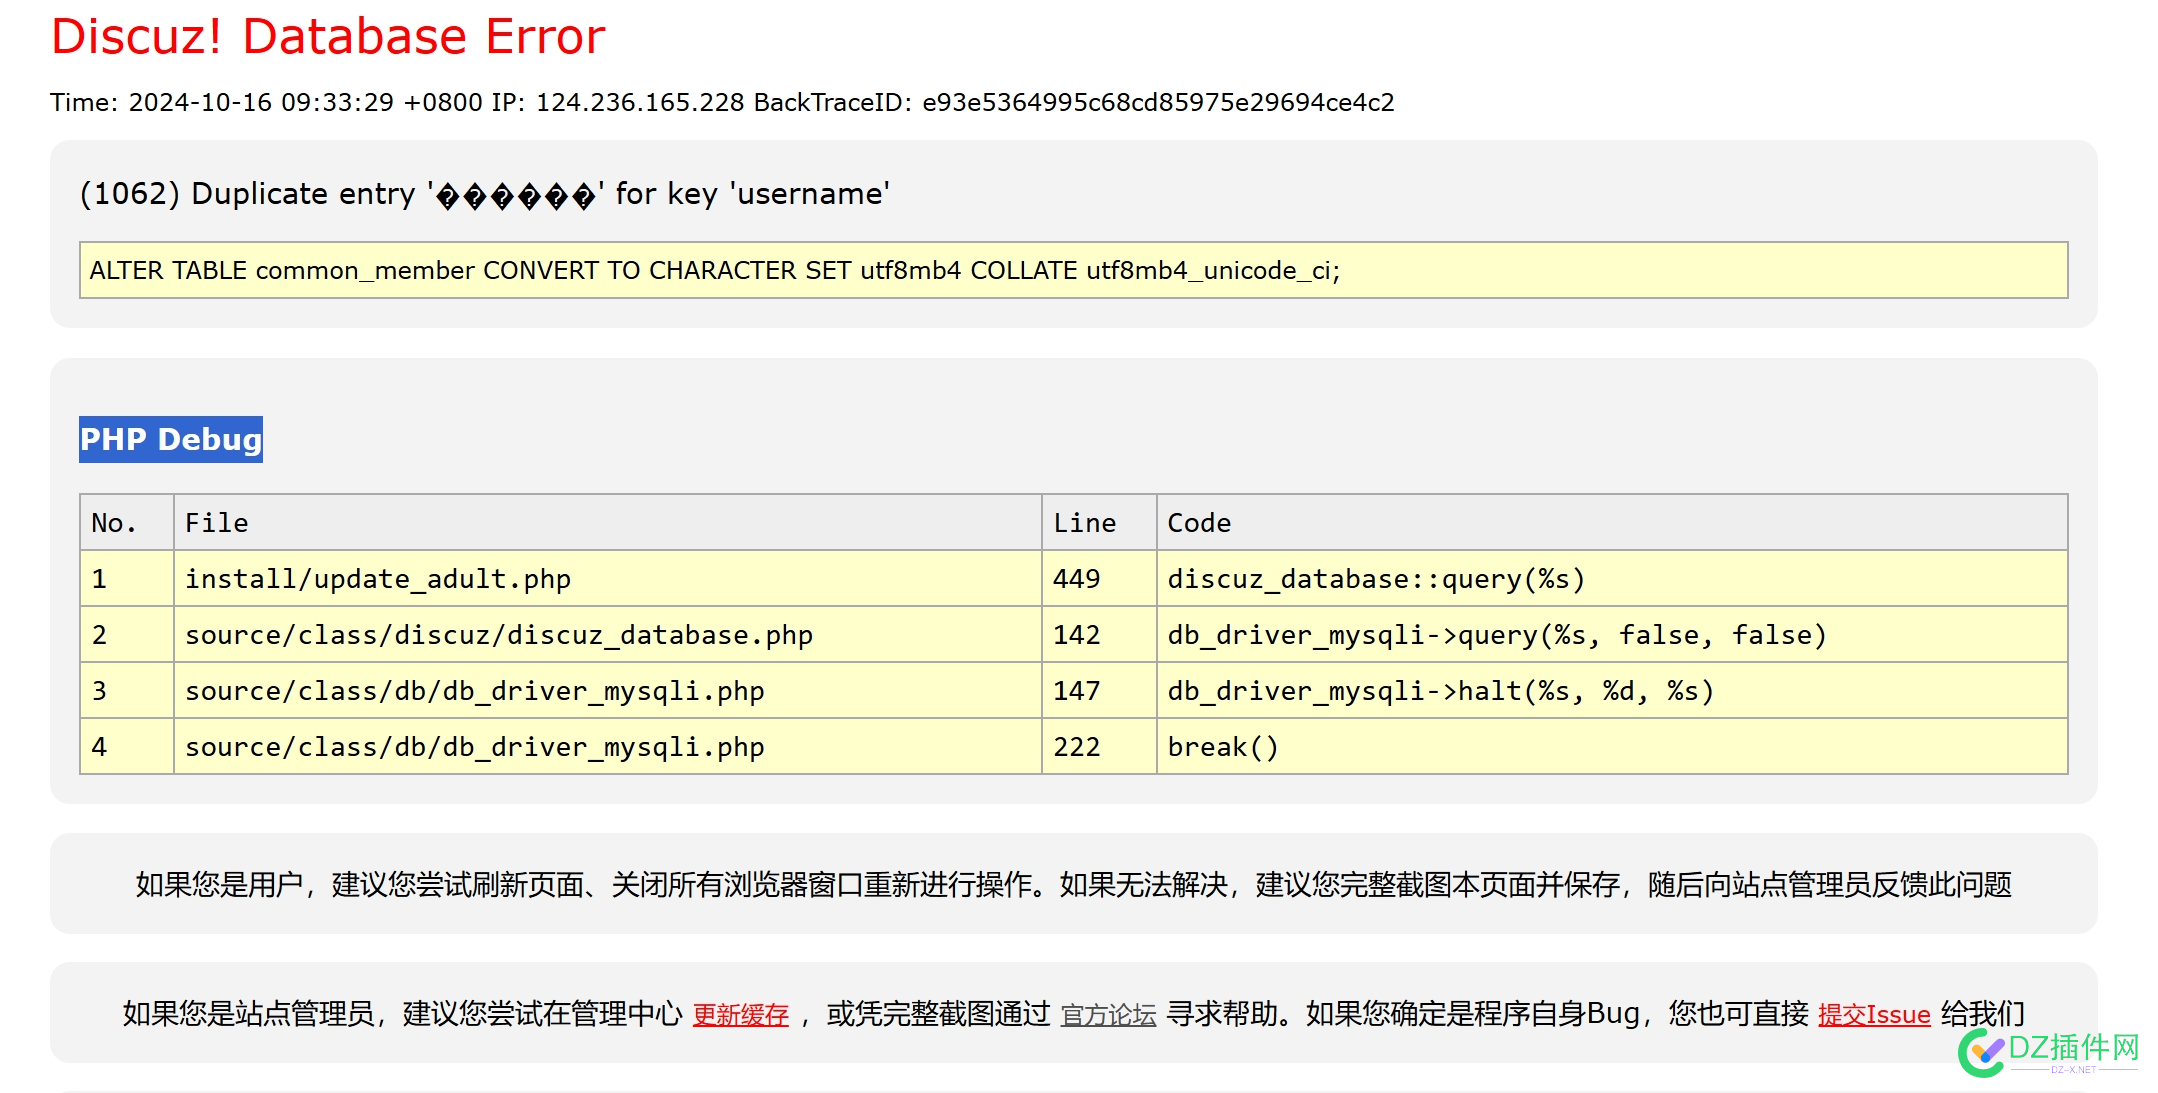
Task: Click db_driver_mysqli.php cell in row 4
Action: tap(607, 746)
